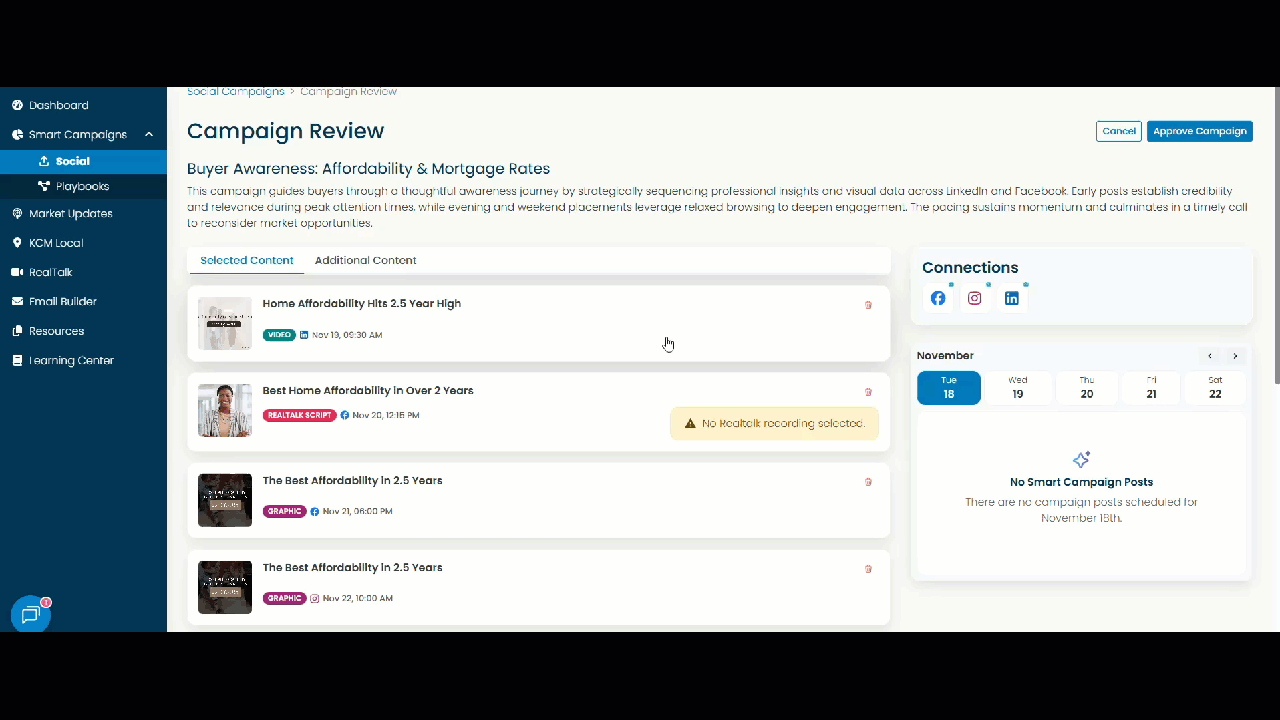Viewport: 1280px width, 720px height.
Task: Go to next week in November calendar
Action: [x=1235, y=355]
